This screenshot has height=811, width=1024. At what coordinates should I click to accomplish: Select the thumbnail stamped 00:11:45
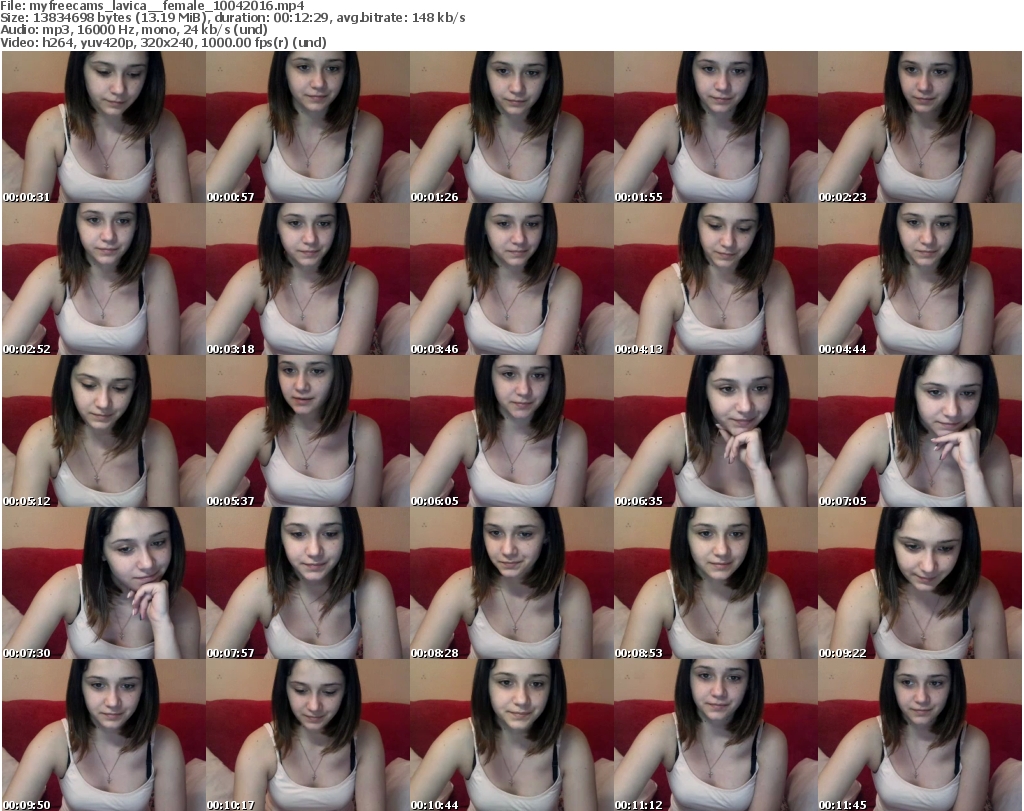[x=920, y=735]
